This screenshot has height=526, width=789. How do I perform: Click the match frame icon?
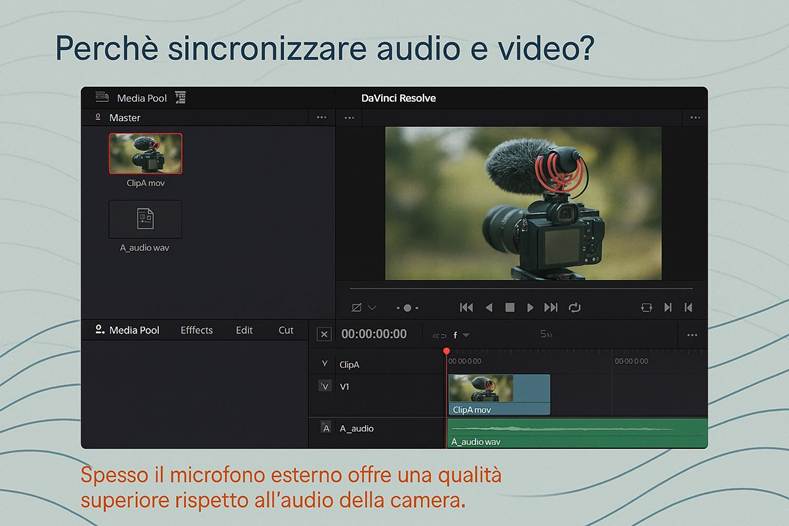click(647, 307)
